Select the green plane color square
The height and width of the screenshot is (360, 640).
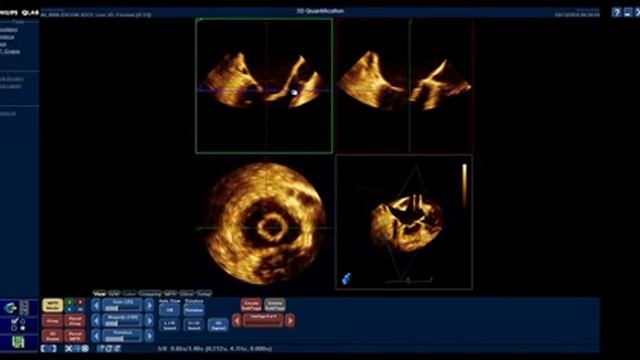(x=70, y=302)
